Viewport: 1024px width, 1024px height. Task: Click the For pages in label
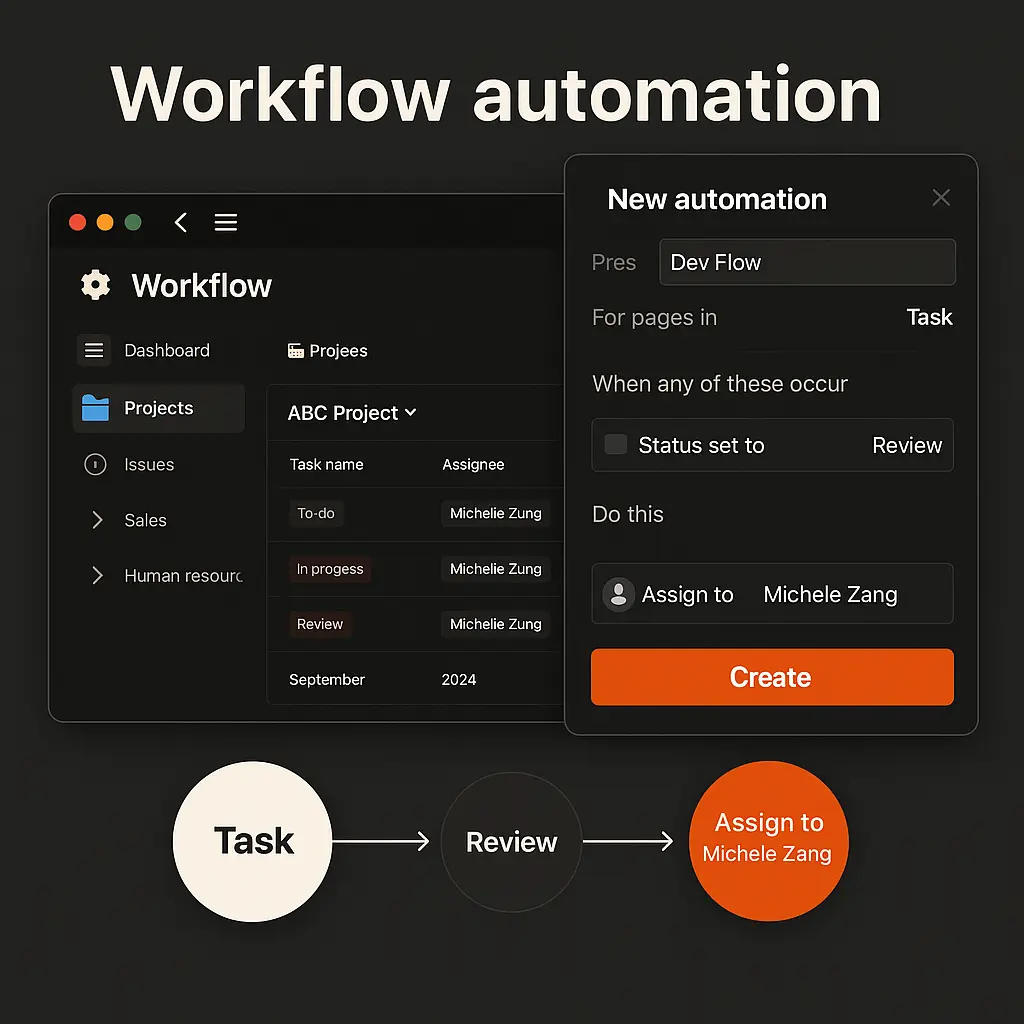click(x=654, y=317)
